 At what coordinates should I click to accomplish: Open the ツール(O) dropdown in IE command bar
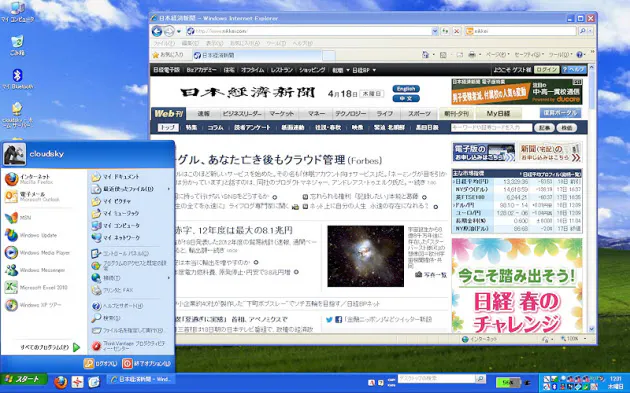[x=560, y=55]
